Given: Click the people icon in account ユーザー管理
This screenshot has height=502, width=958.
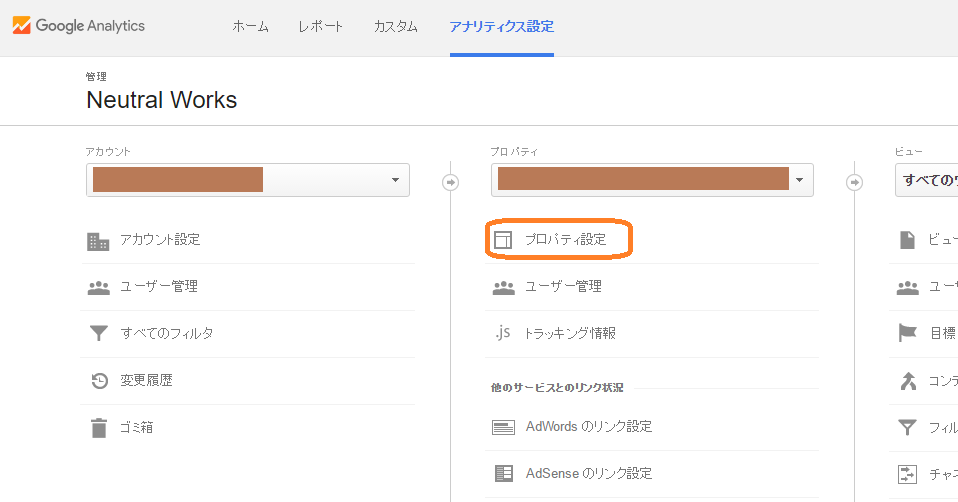Looking at the screenshot, I should tap(98, 288).
